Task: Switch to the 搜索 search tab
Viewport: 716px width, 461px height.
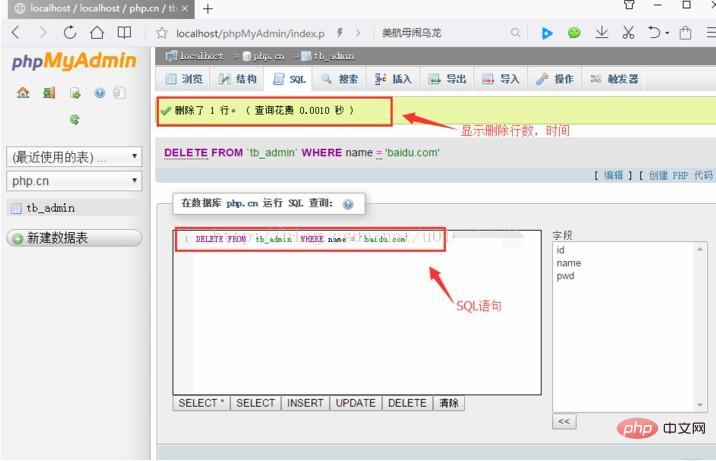Action: (340, 79)
